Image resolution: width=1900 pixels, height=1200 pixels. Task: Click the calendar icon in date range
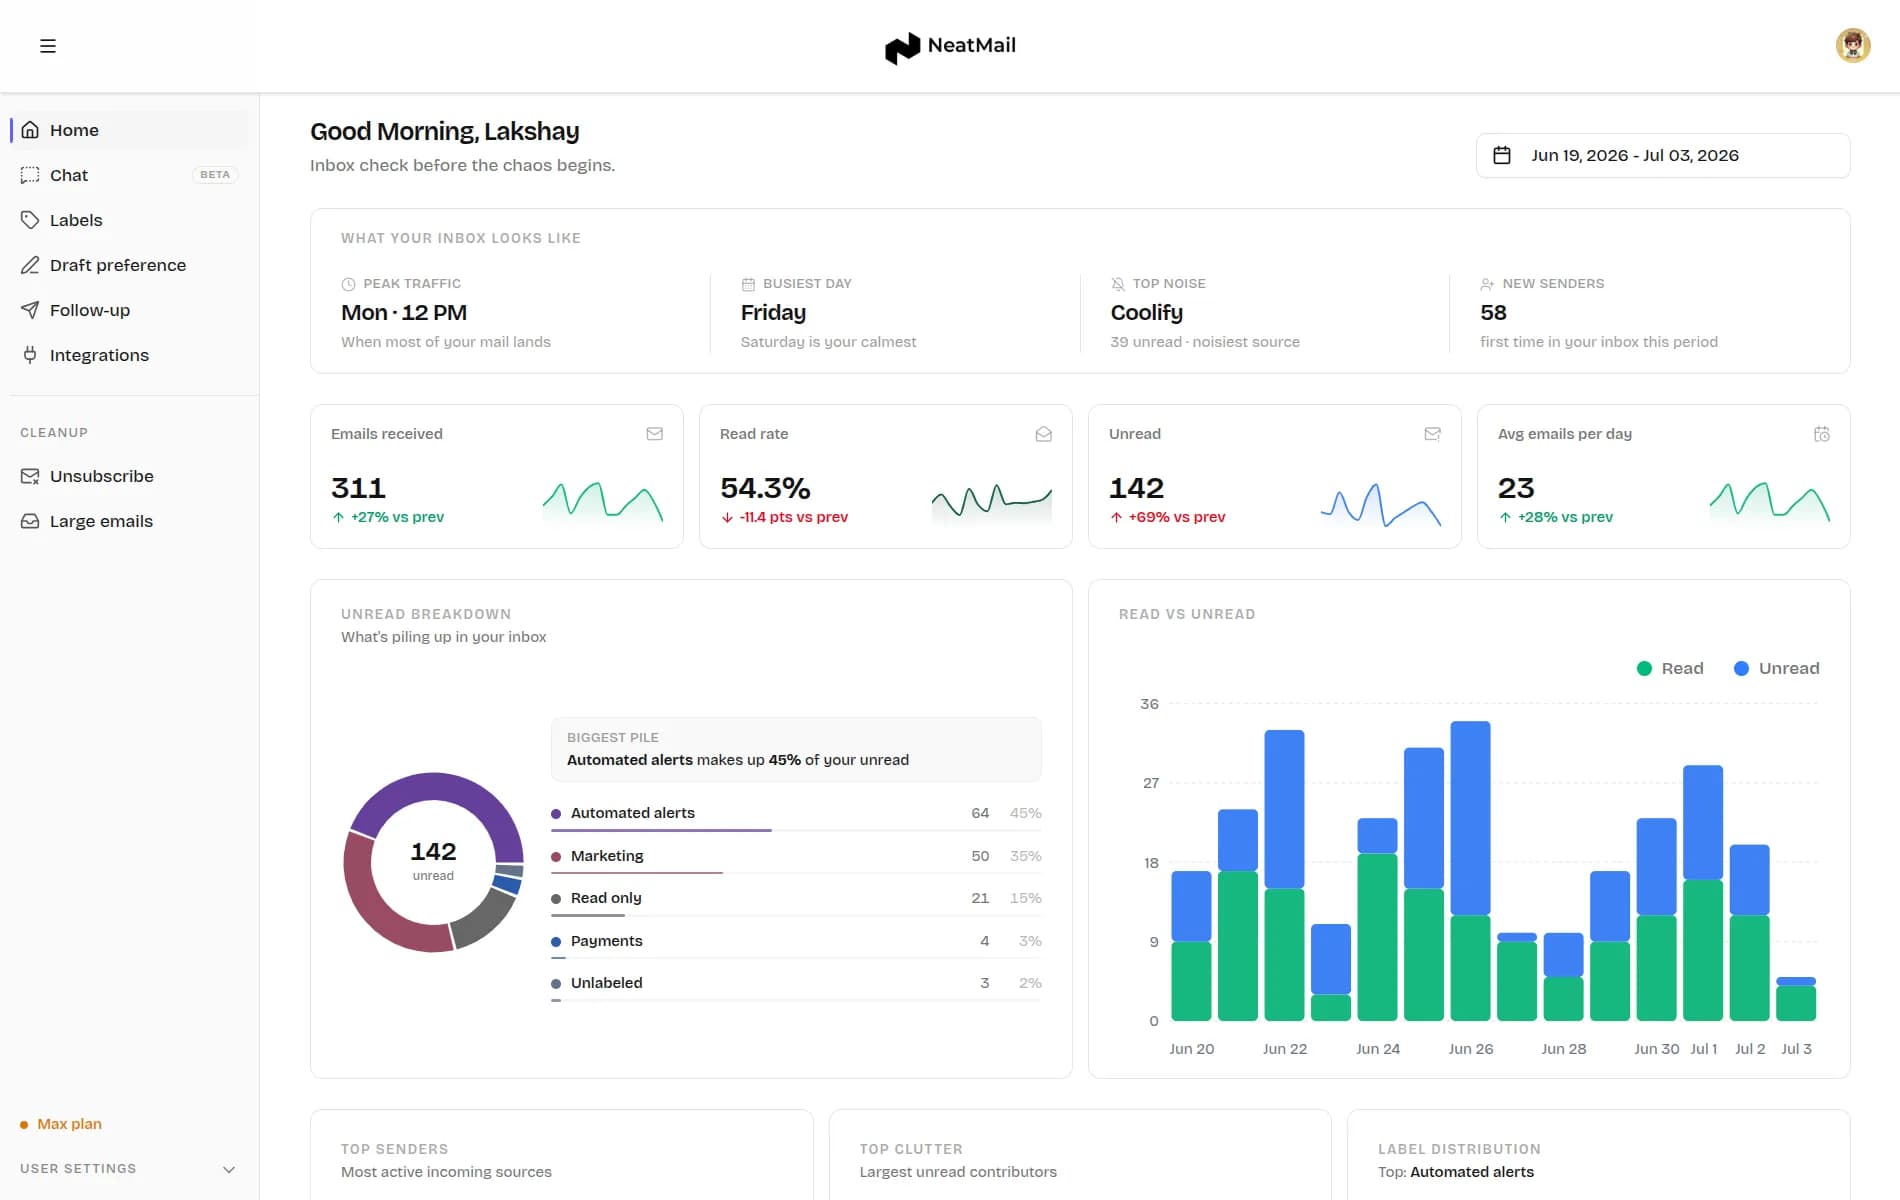click(x=1502, y=155)
